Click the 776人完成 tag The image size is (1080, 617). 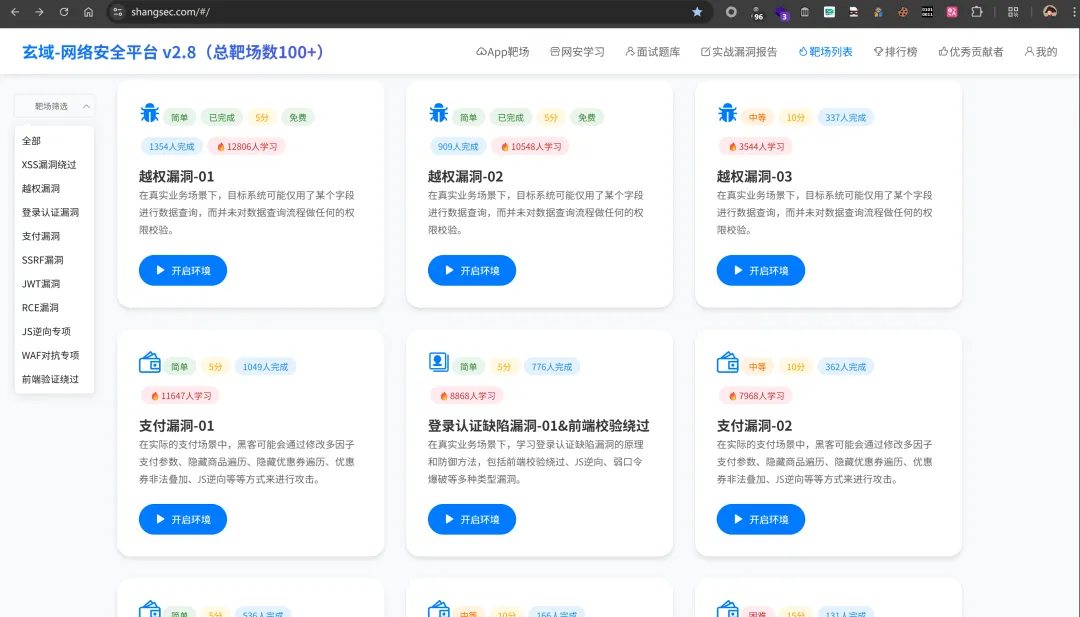[x=552, y=367]
